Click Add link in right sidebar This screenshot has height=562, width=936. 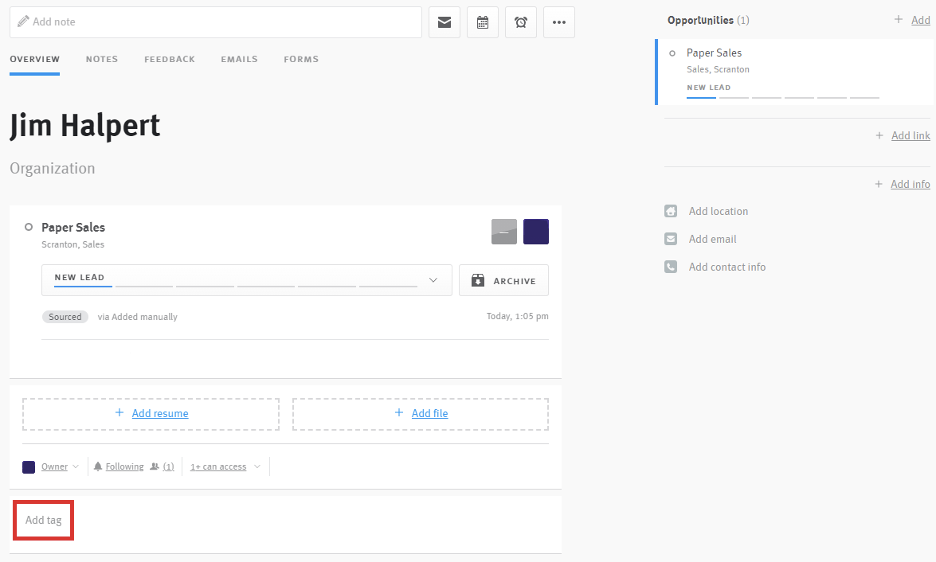pos(911,136)
